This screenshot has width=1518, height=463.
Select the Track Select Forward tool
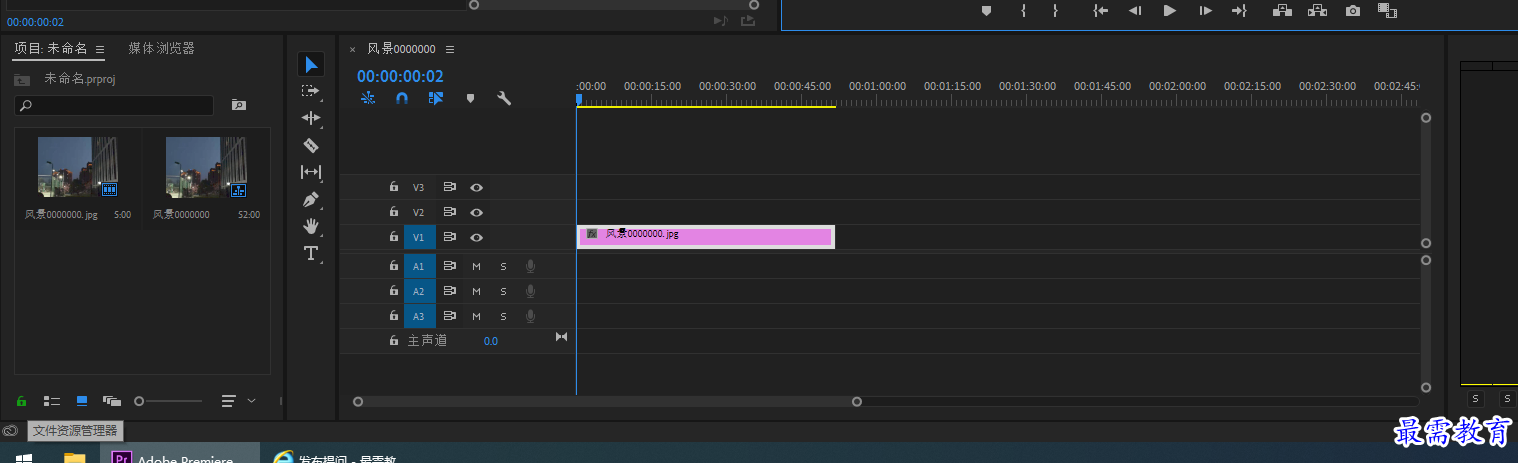click(x=311, y=91)
